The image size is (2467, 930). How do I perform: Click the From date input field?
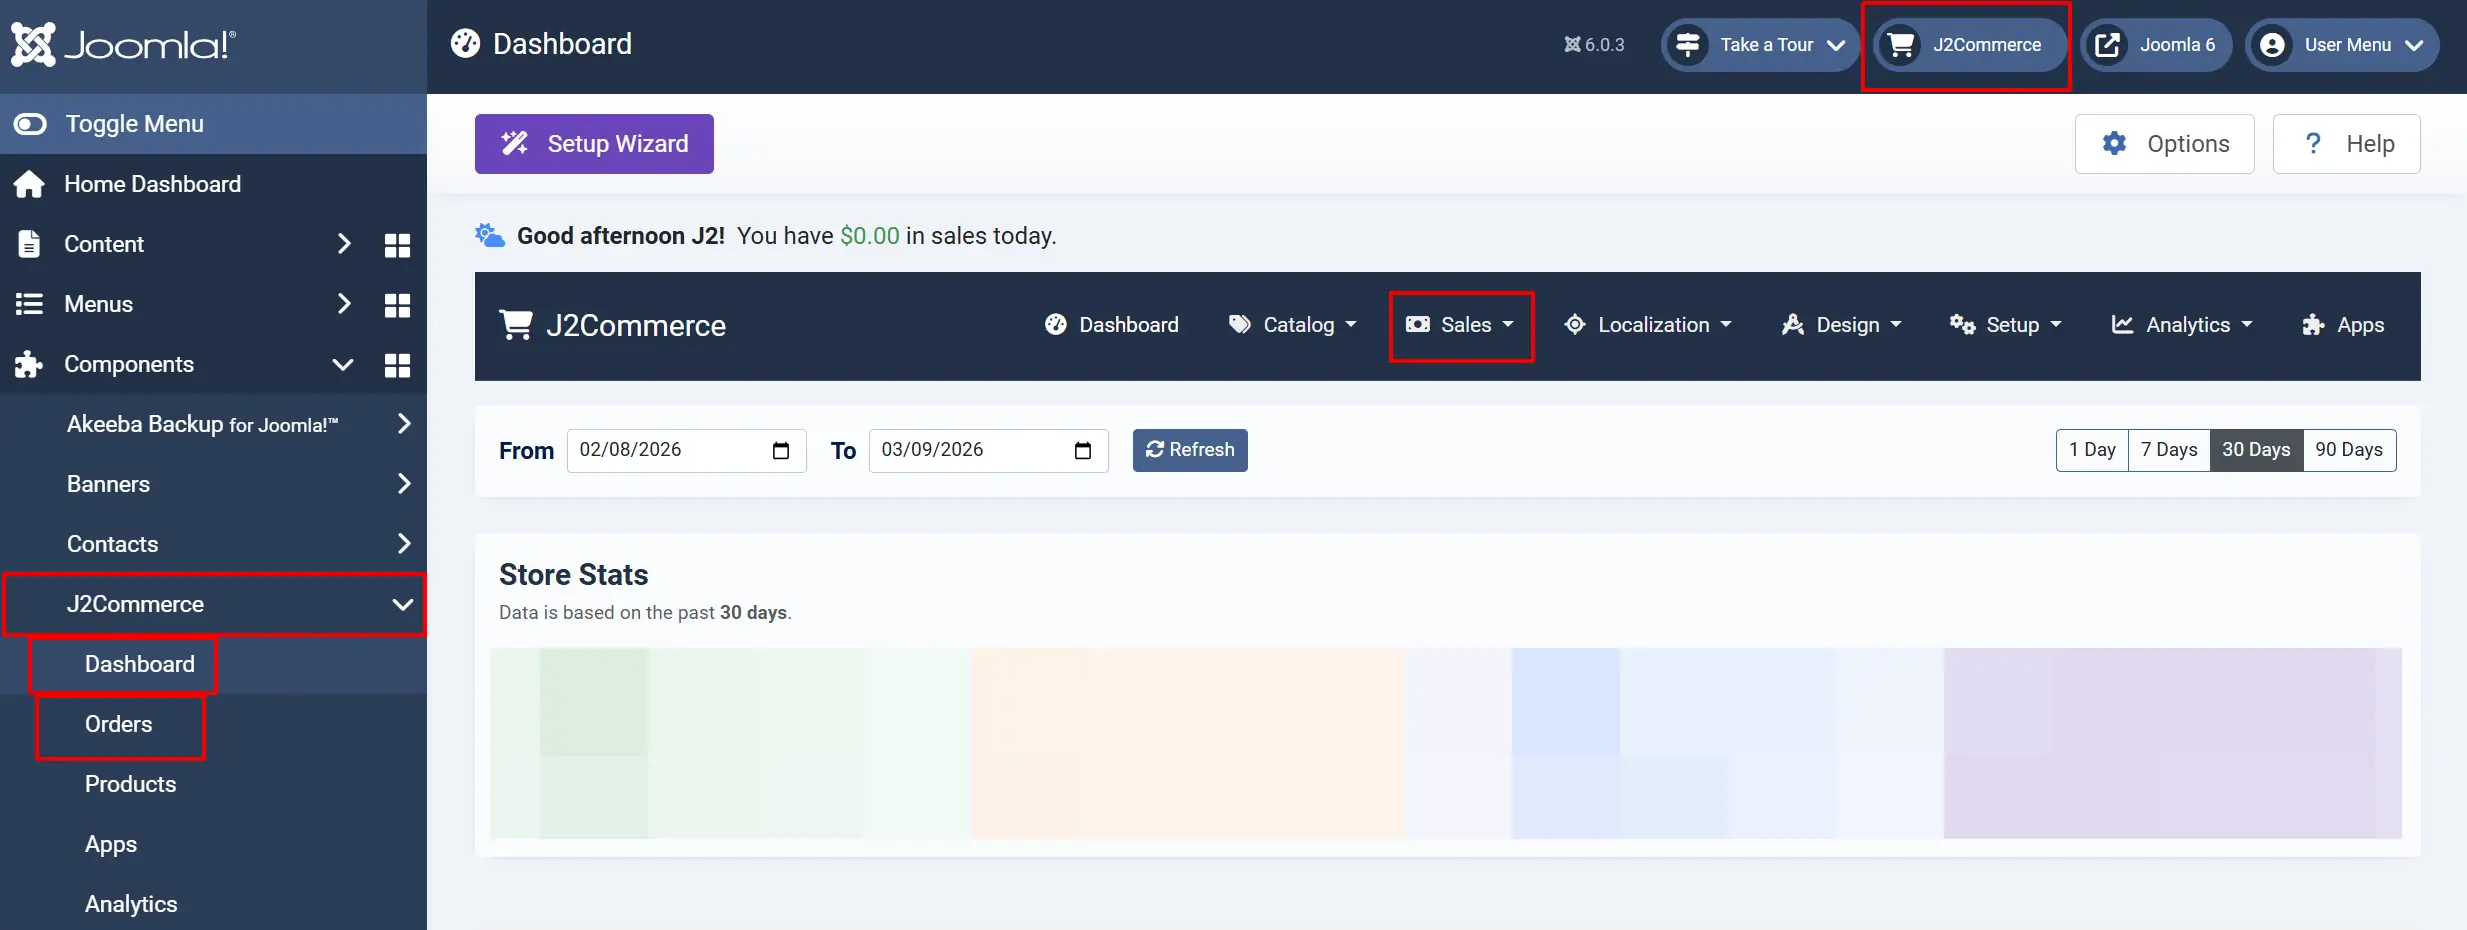click(x=686, y=451)
